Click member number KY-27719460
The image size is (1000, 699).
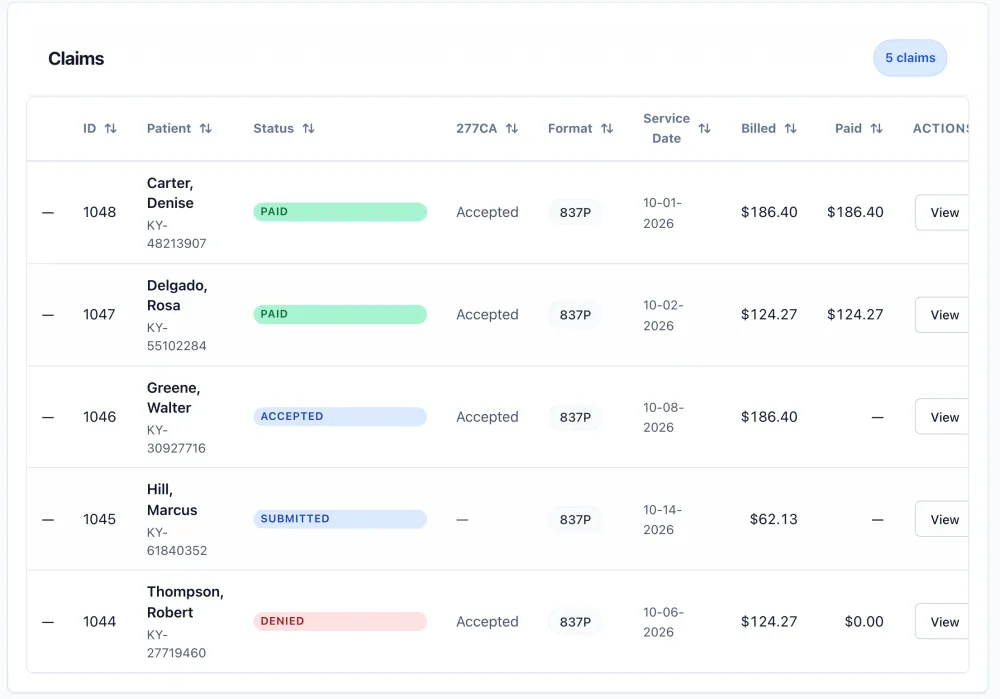[x=176, y=644]
